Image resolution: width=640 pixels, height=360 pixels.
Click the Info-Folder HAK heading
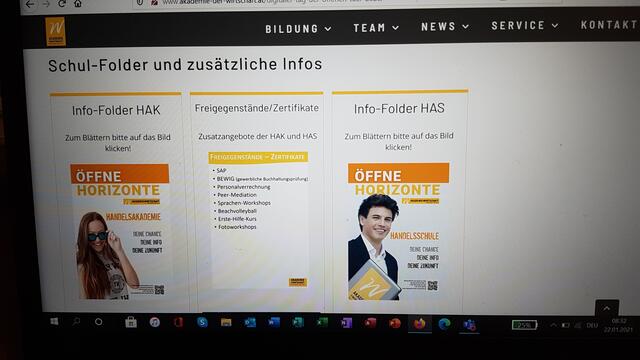(x=116, y=110)
